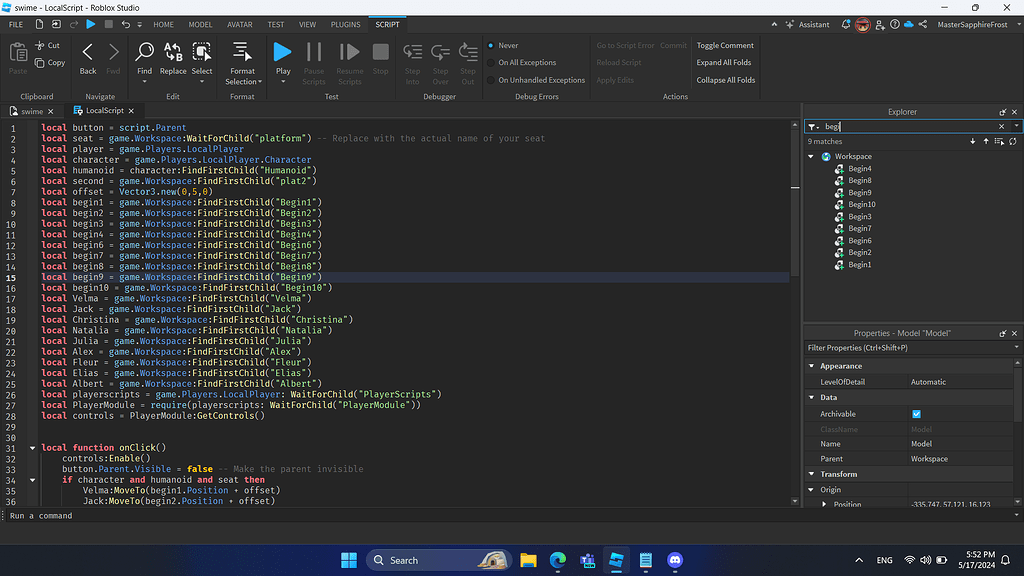Click the Undo arrow in top bar
This screenshot has height=576, width=1024.
click(x=125, y=24)
